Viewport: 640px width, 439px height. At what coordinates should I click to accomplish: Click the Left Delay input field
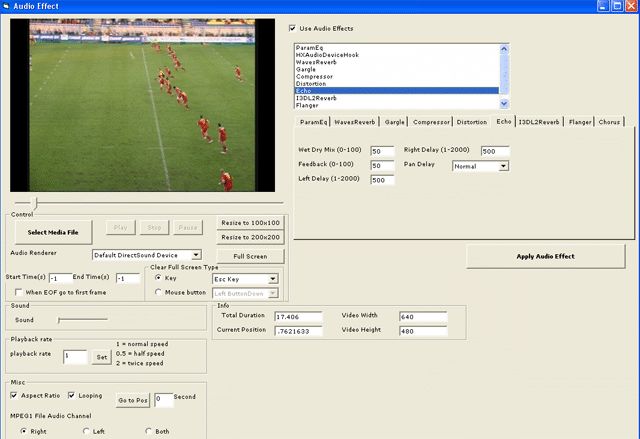(382, 180)
